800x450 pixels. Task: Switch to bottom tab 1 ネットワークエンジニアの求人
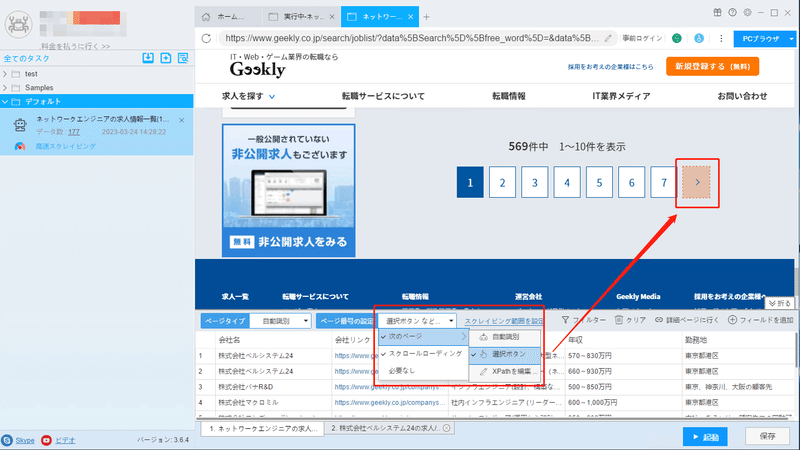point(263,429)
